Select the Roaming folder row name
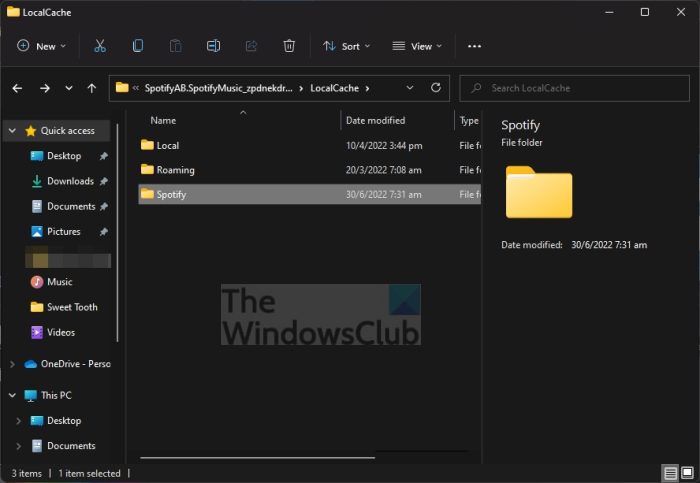700x483 pixels. pos(175,170)
